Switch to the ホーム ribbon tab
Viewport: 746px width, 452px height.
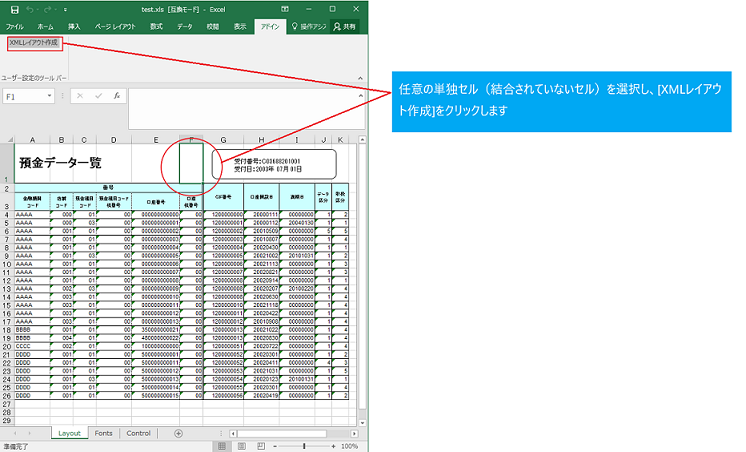(46, 27)
